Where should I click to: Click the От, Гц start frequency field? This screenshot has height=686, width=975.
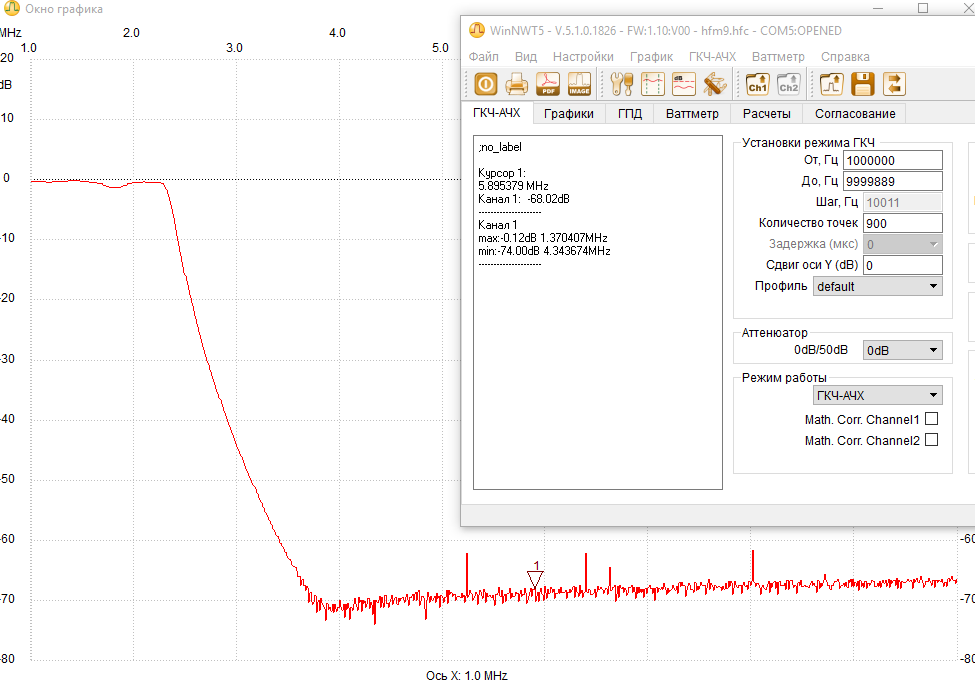tap(892, 160)
